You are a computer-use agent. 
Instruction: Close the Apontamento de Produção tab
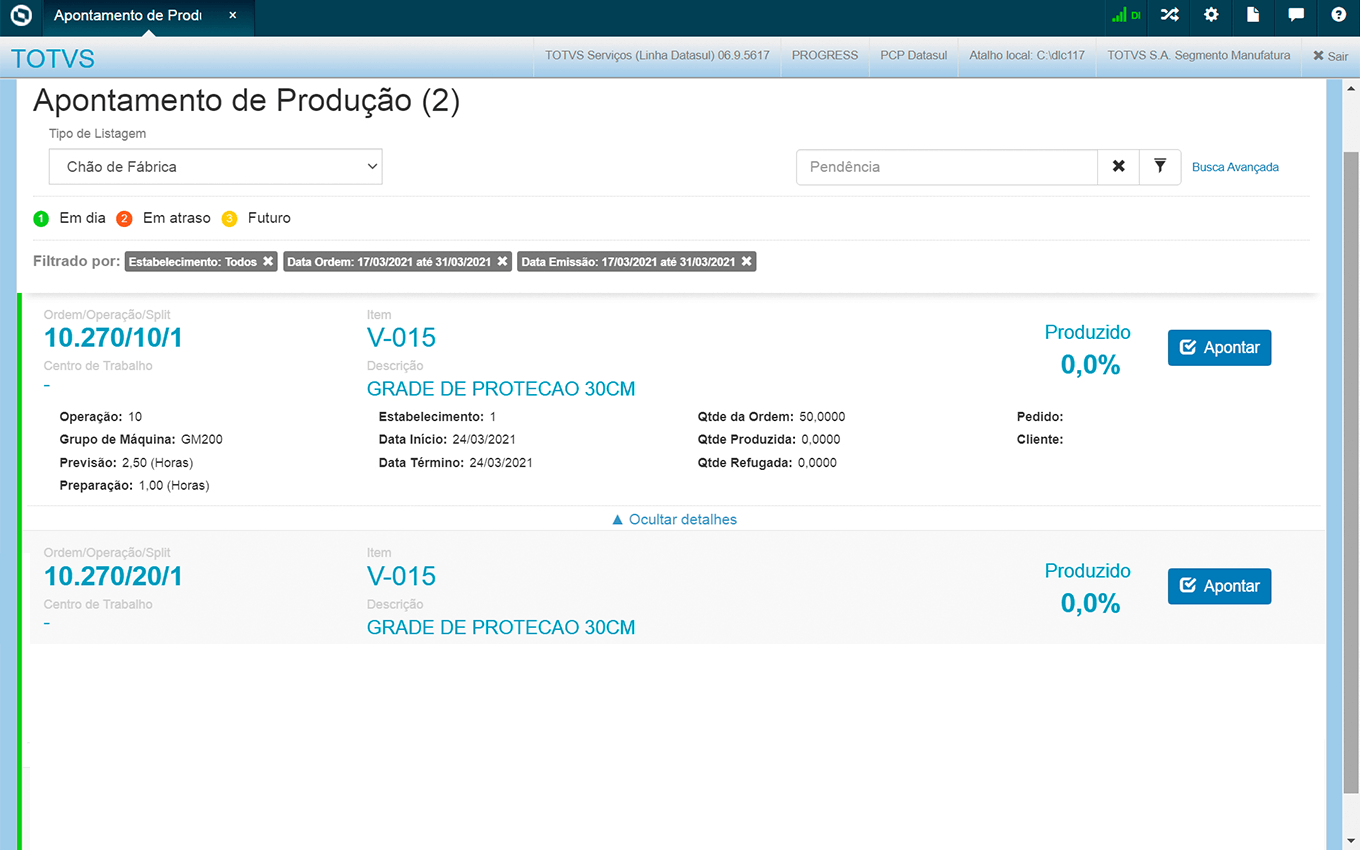click(233, 16)
